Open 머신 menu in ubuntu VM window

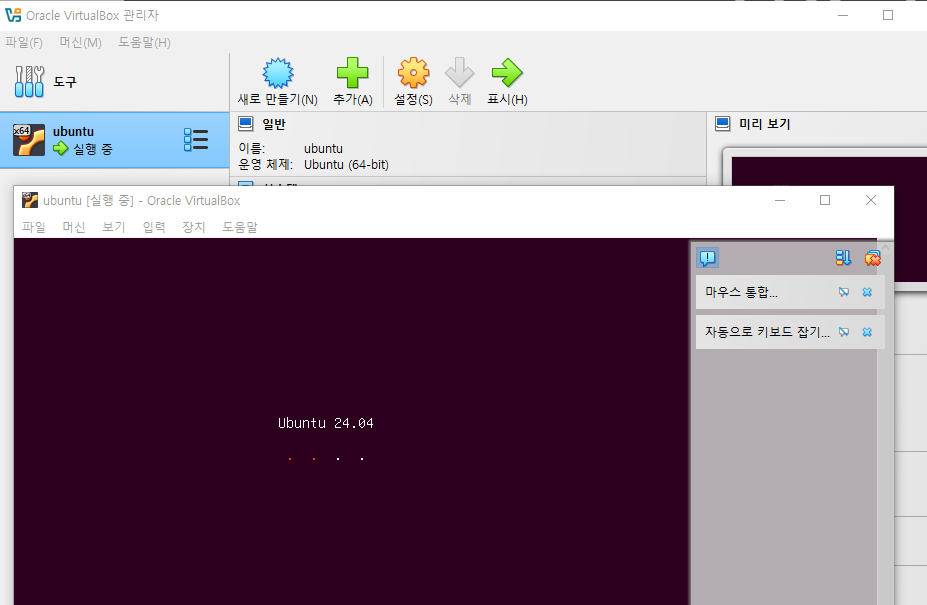click(x=74, y=227)
